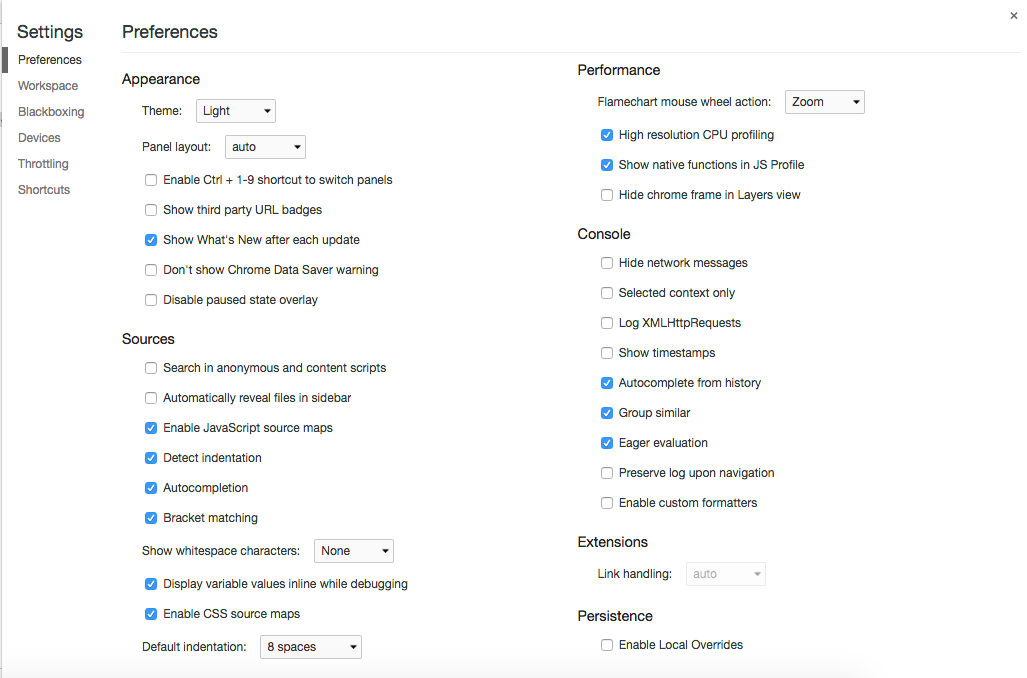Tick Enable Local Overrides checkbox
The image size is (1027, 678).
pos(607,645)
